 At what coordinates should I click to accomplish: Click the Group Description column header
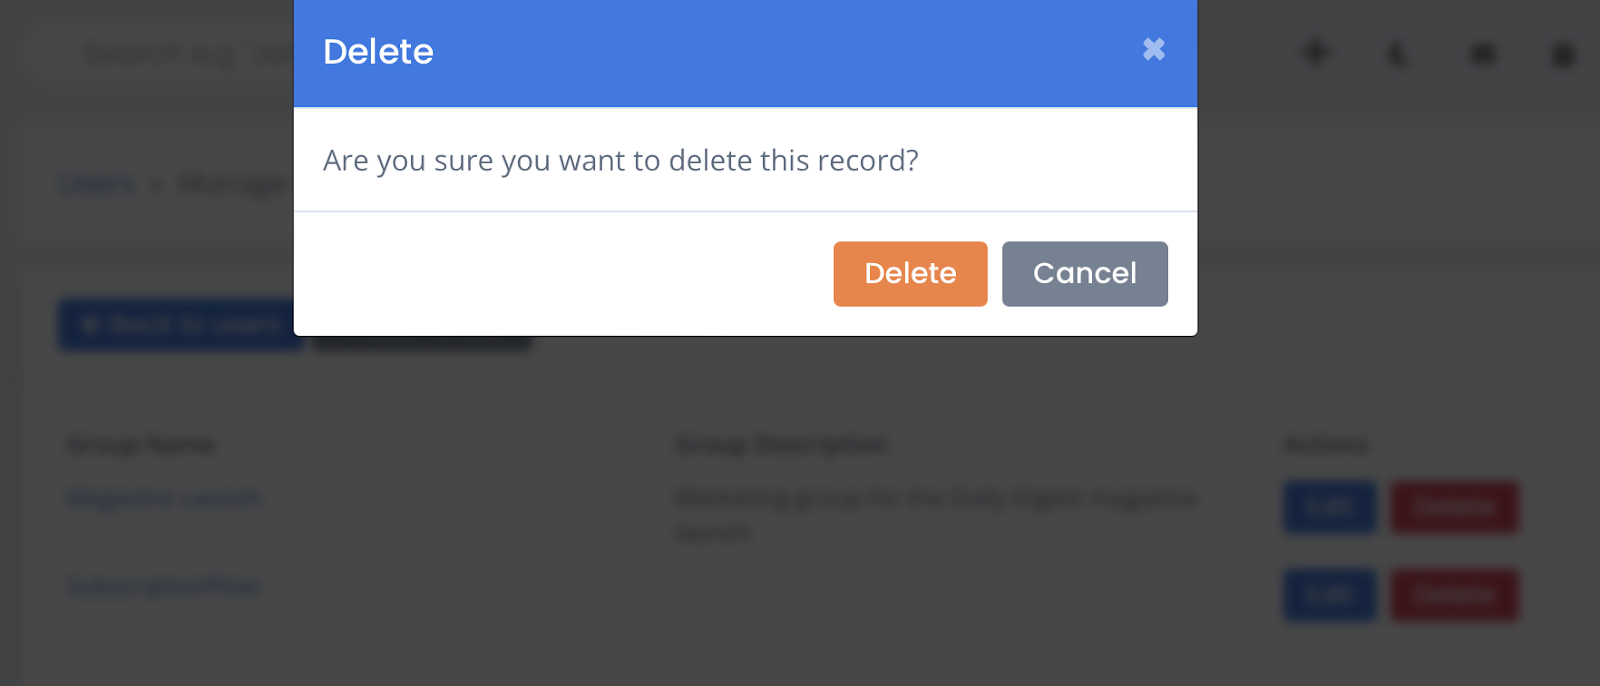tap(782, 444)
